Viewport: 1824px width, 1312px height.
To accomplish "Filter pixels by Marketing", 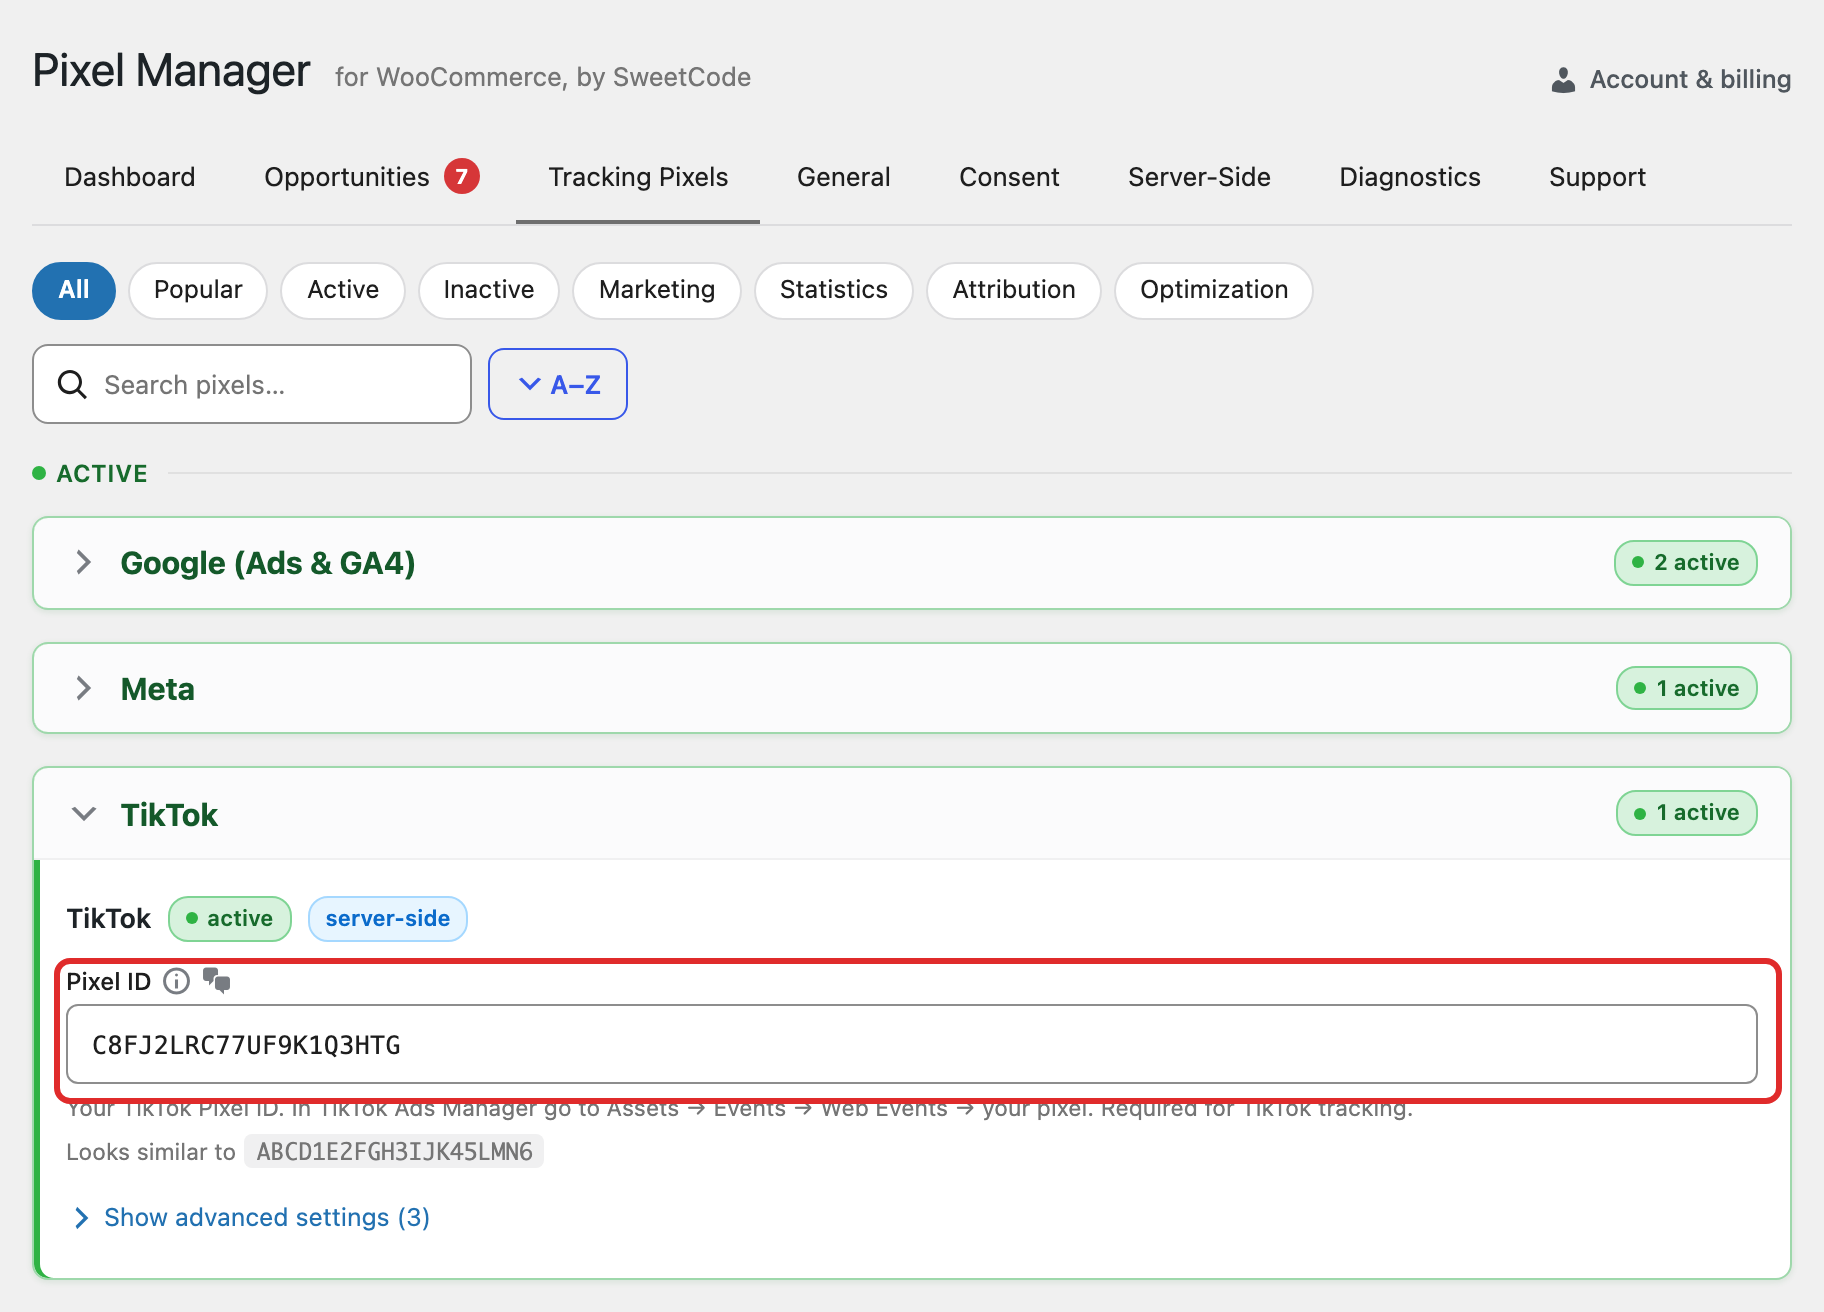I will click(x=657, y=290).
